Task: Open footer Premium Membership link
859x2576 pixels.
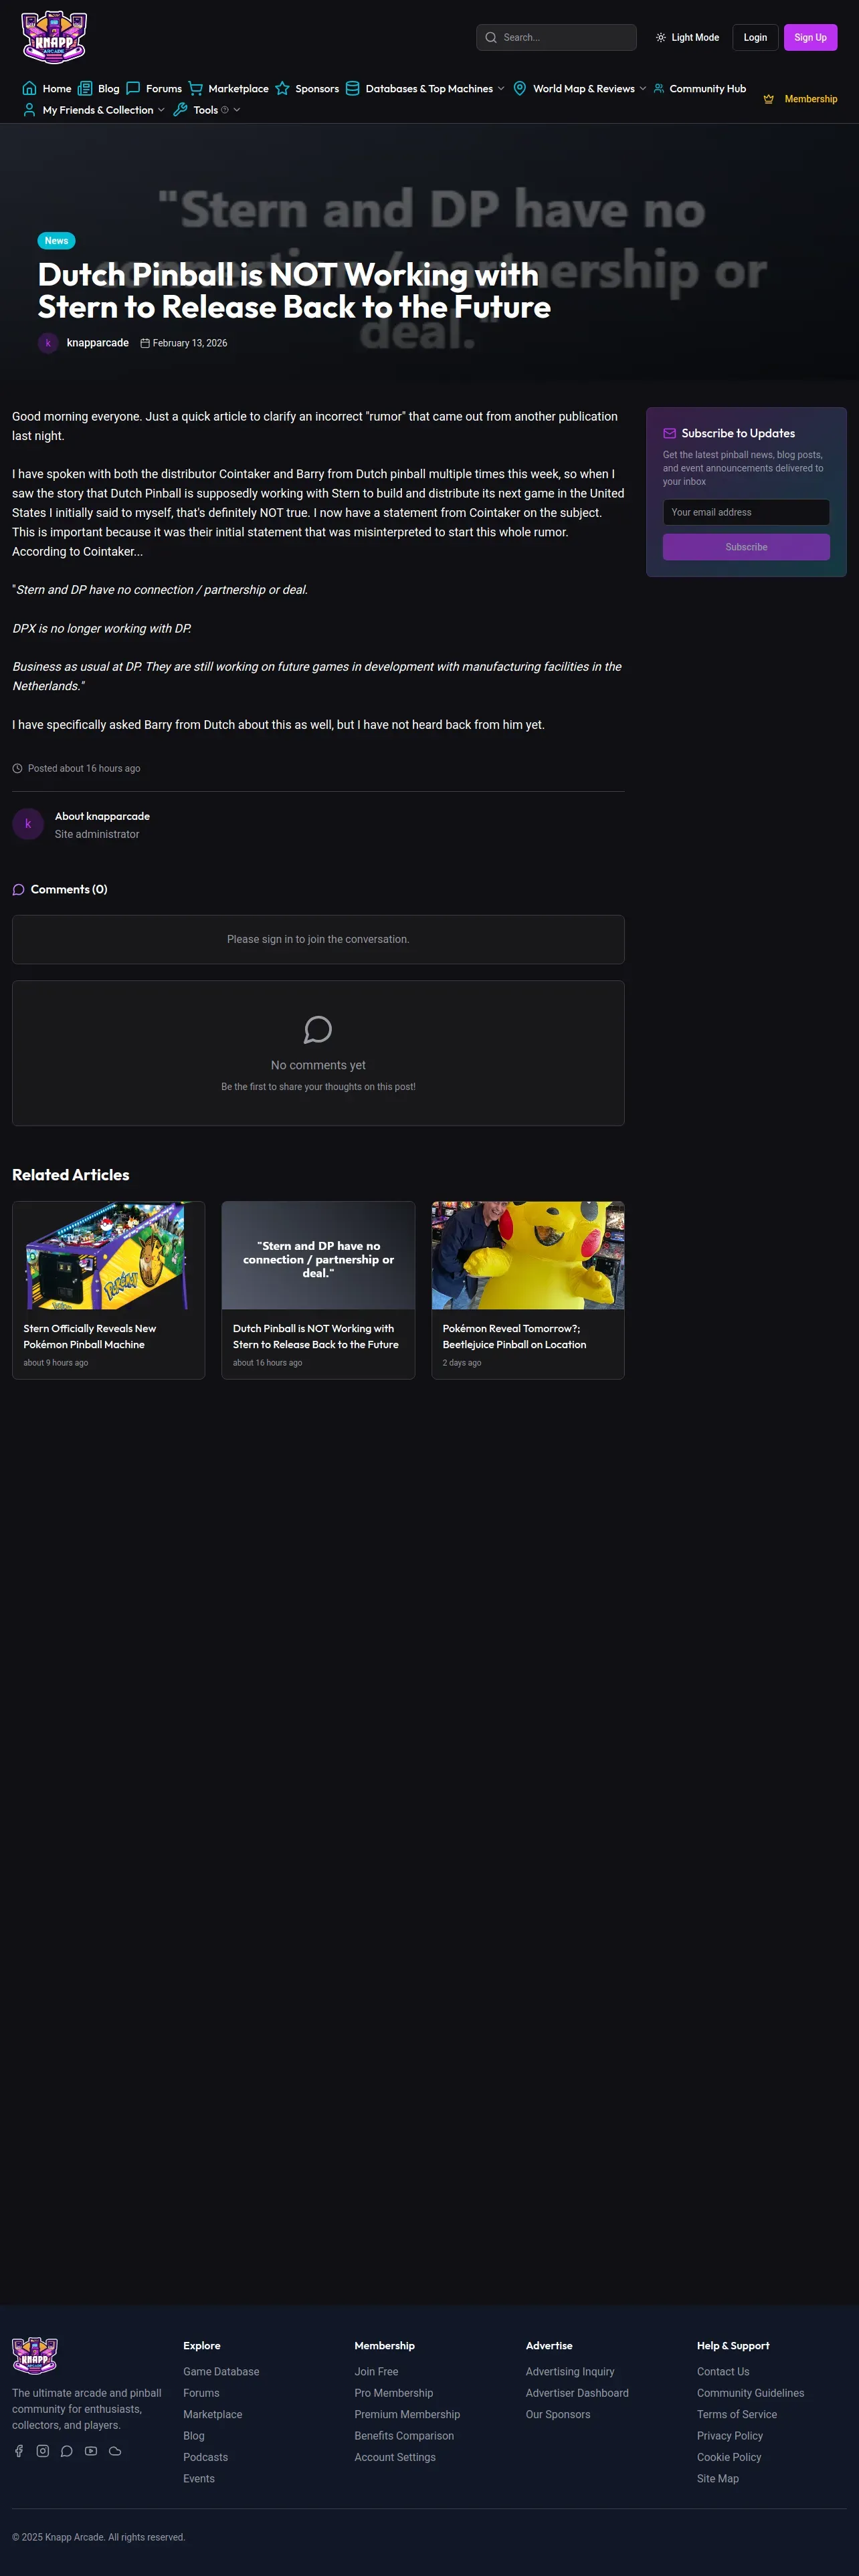Action: pos(407,2414)
